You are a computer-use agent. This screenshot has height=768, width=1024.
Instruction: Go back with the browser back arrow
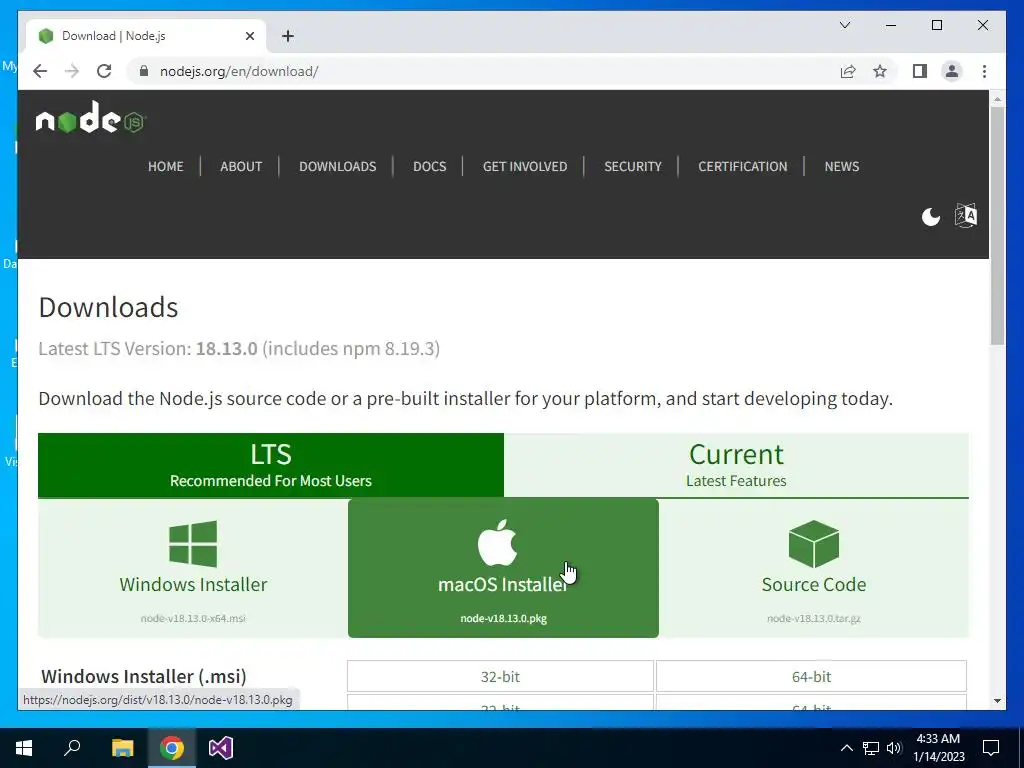point(40,71)
